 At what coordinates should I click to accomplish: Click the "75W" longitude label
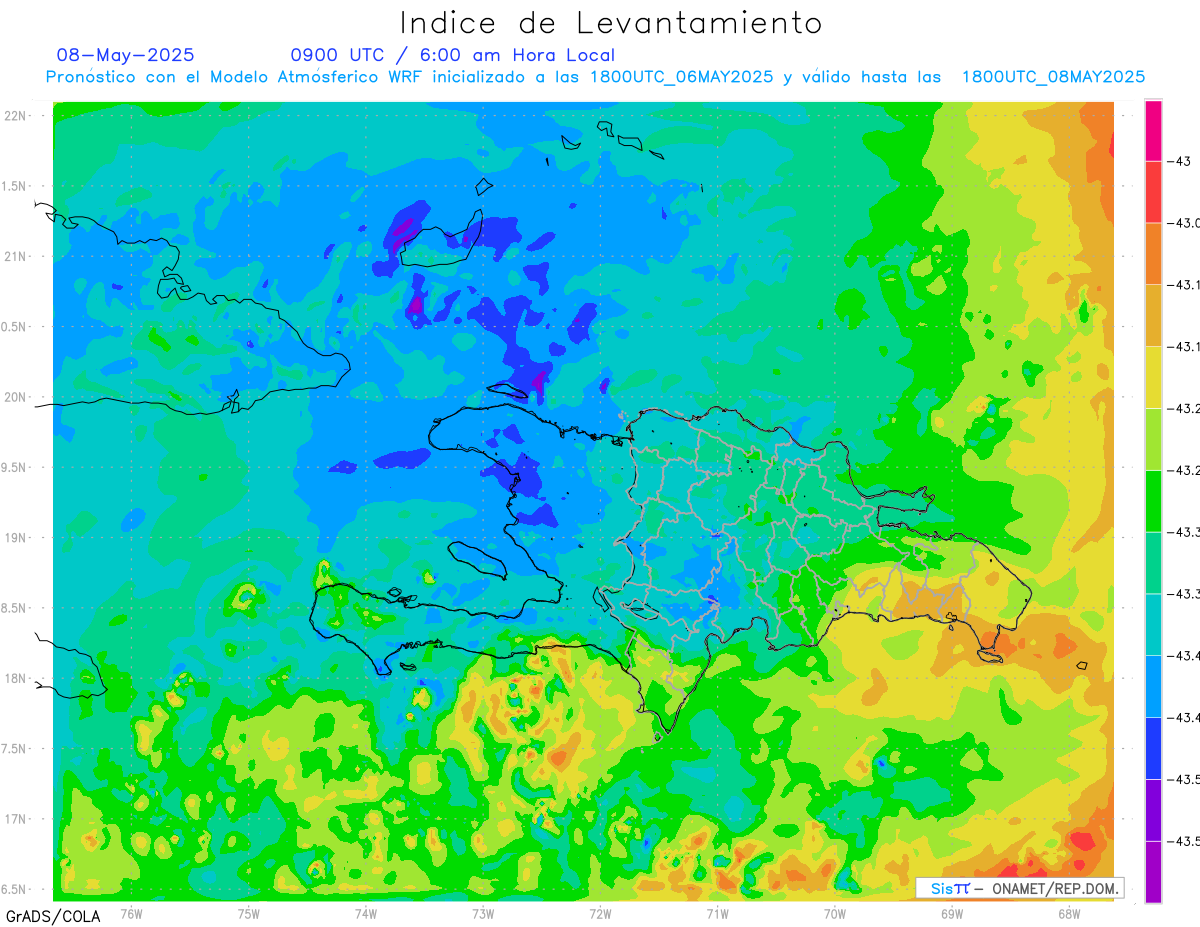[249, 913]
